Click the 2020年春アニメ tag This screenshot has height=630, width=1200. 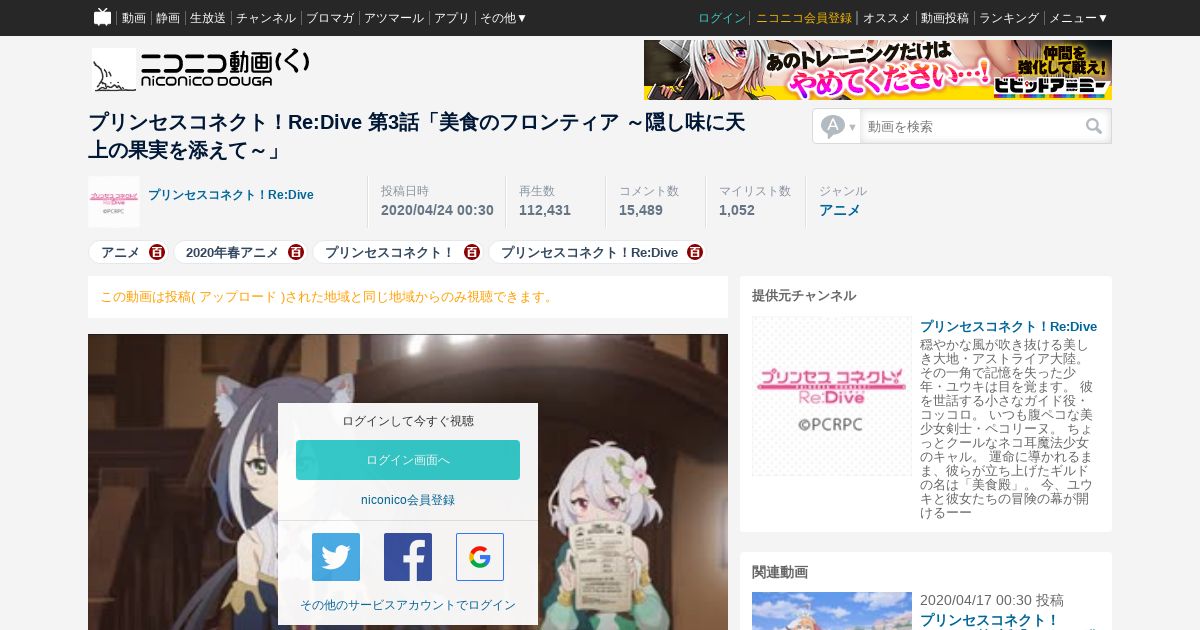click(x=232, y=252)
